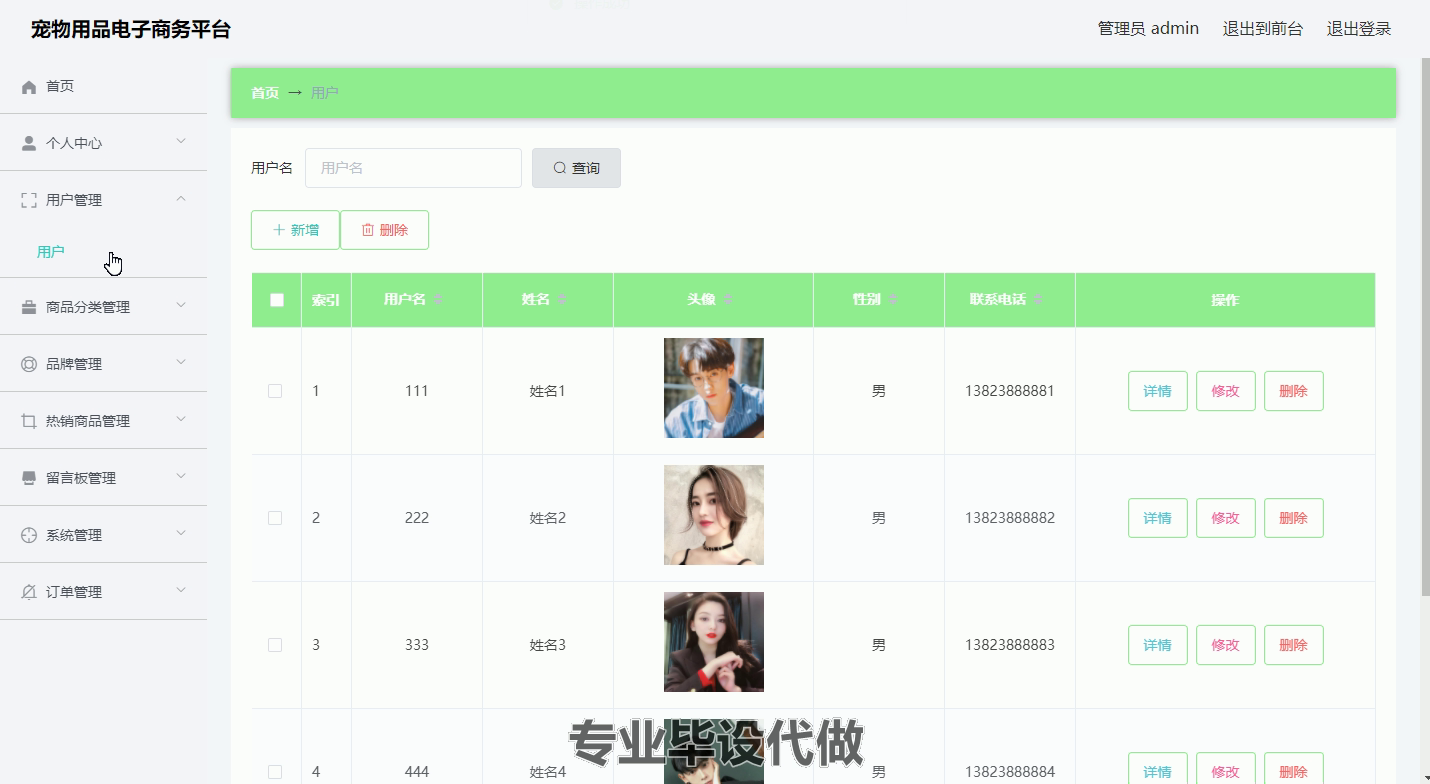The height and width of the screenshot is (784, 1430).
Task: Expand the 商品分类管理 chevron
Action: tap(181, 306)
